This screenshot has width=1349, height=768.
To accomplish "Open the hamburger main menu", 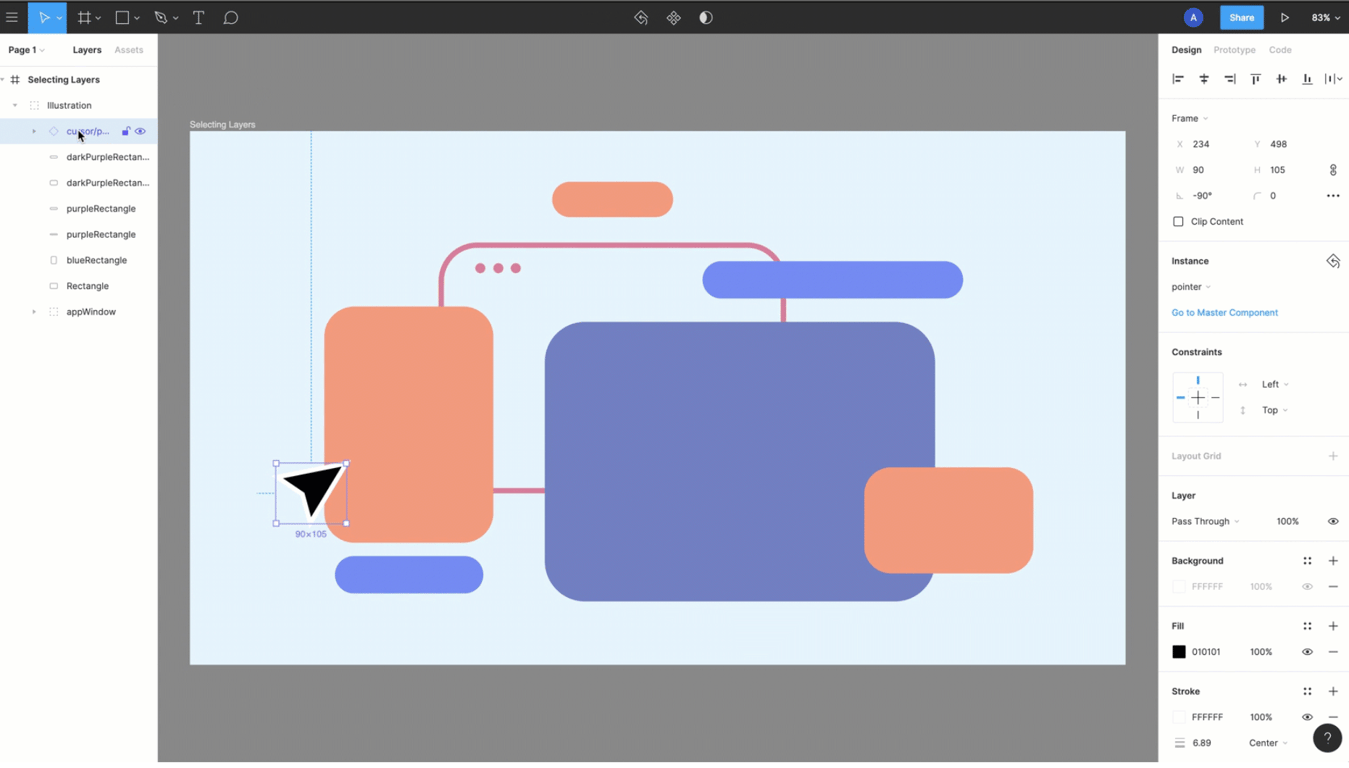I will tap(12, 17).
